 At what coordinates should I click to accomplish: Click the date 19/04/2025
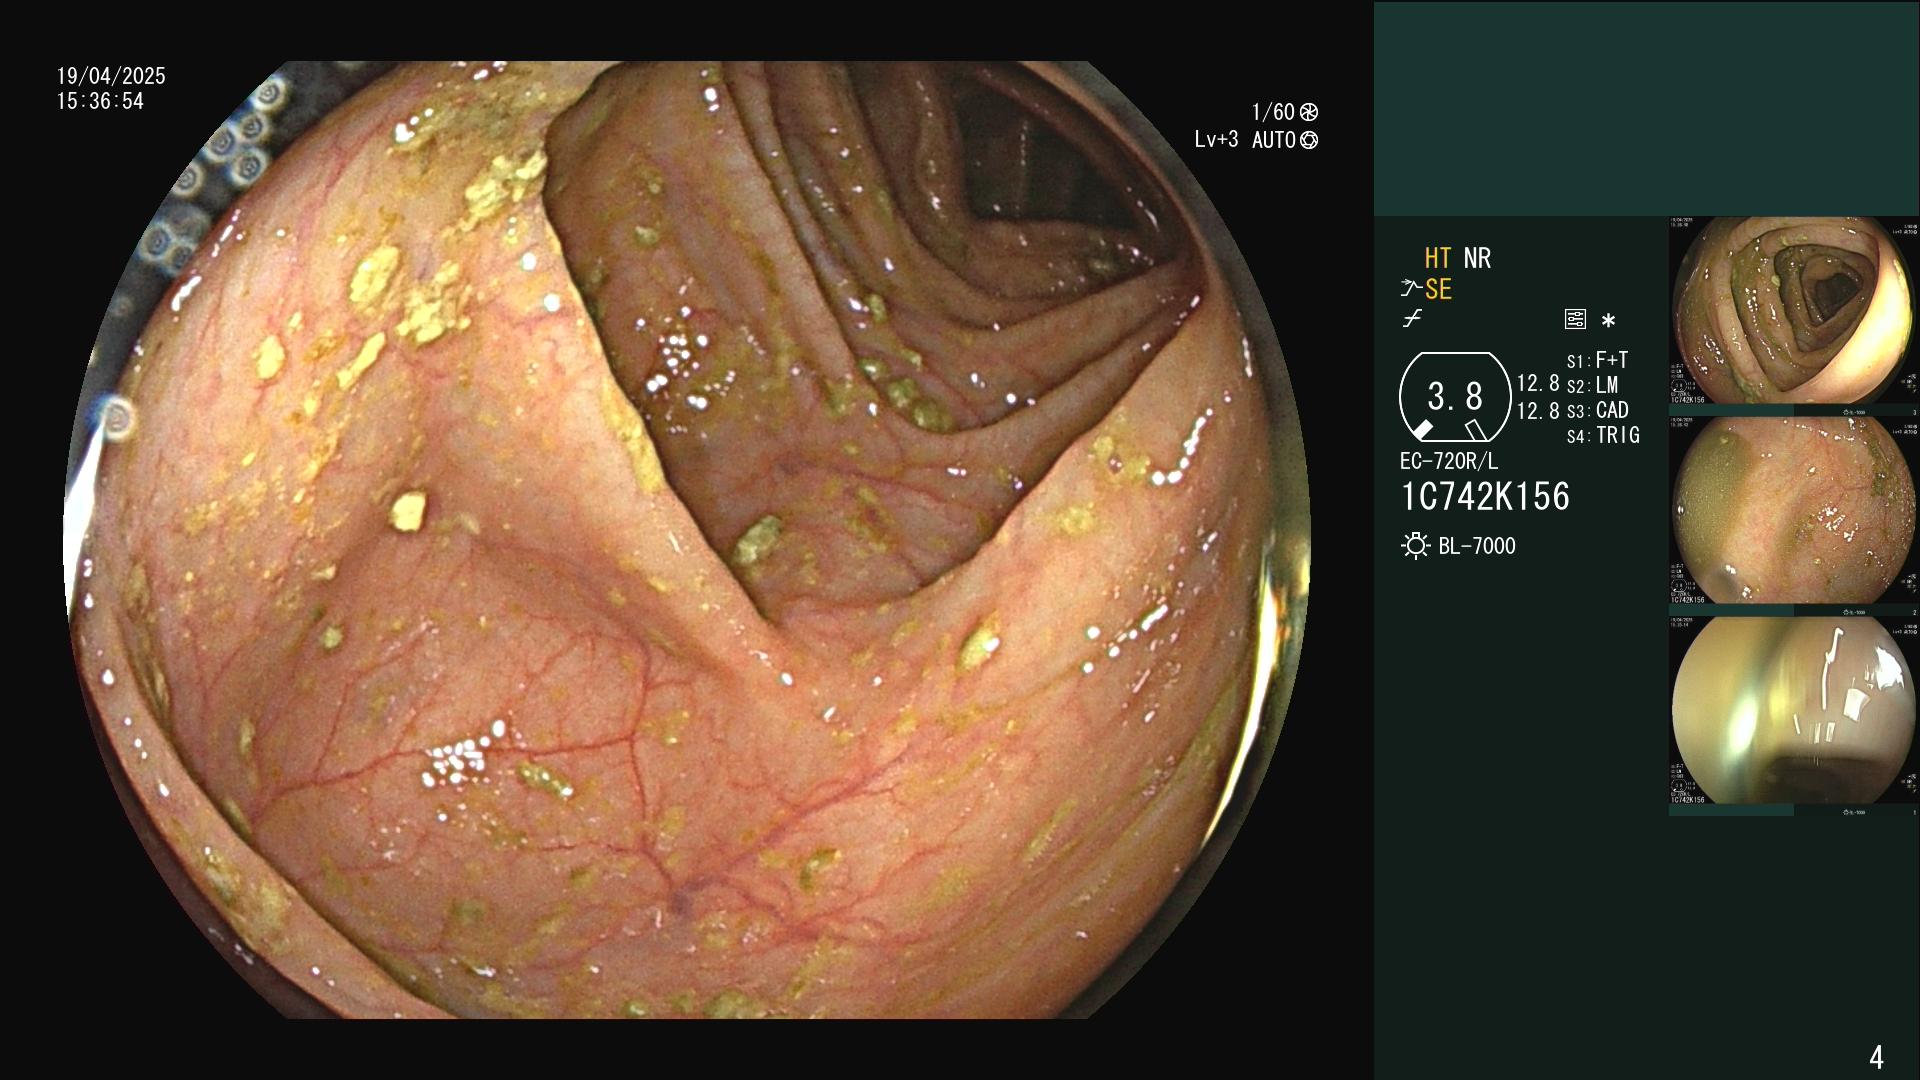(111, 76)
